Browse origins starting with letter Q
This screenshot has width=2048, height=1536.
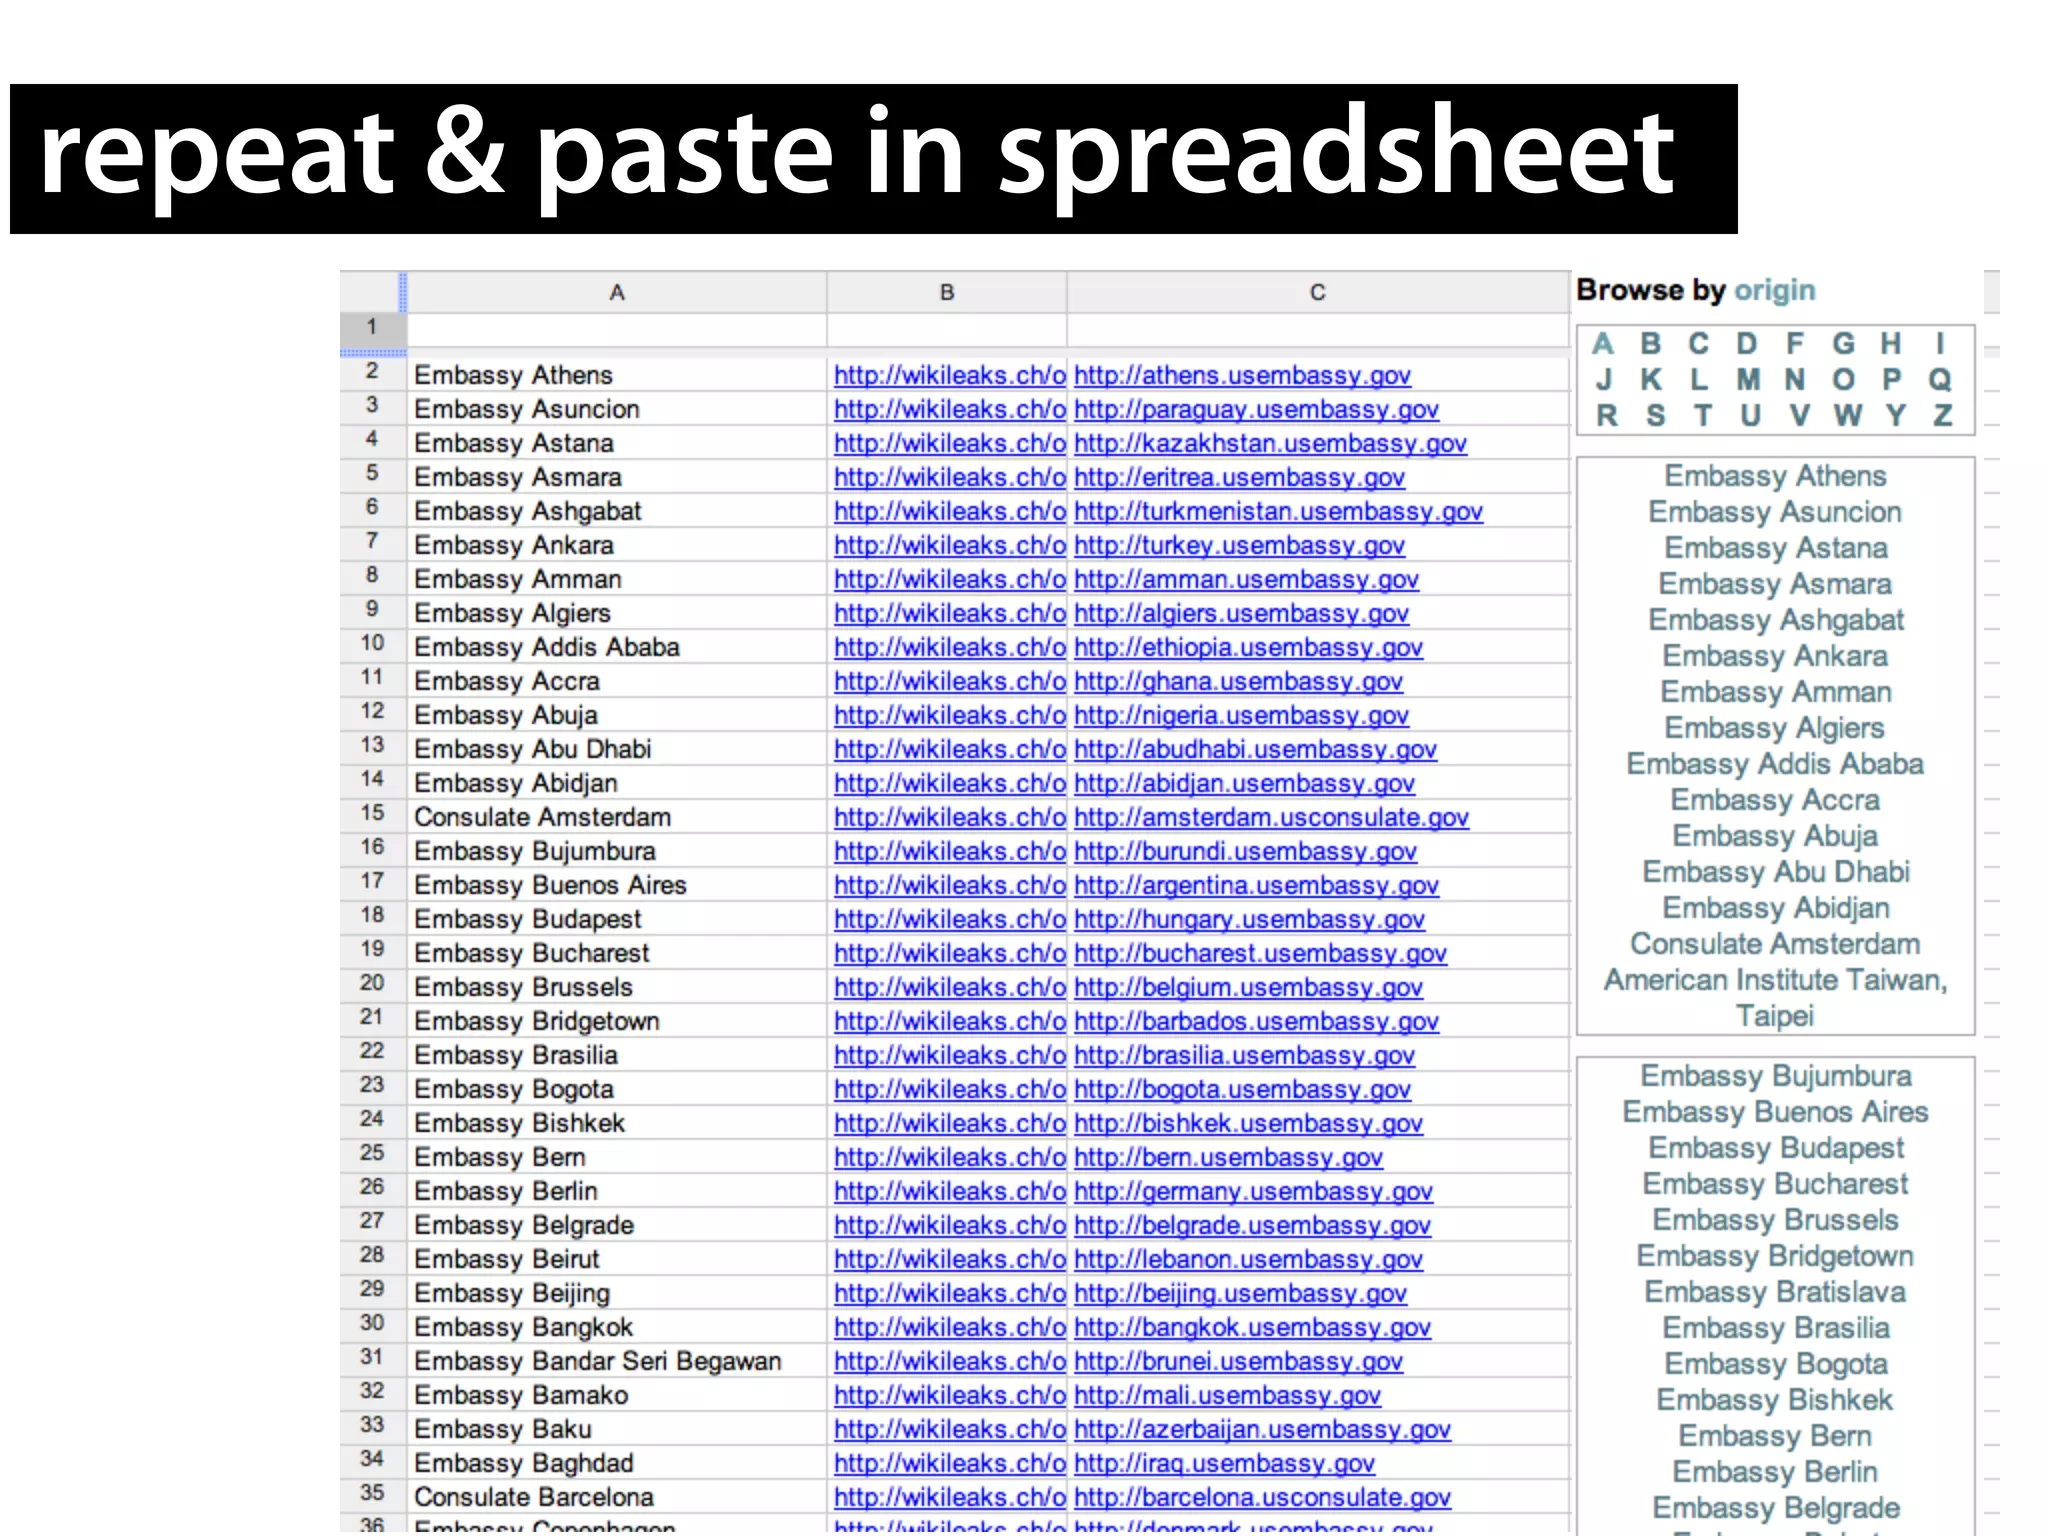click(x=1940, y=380)
